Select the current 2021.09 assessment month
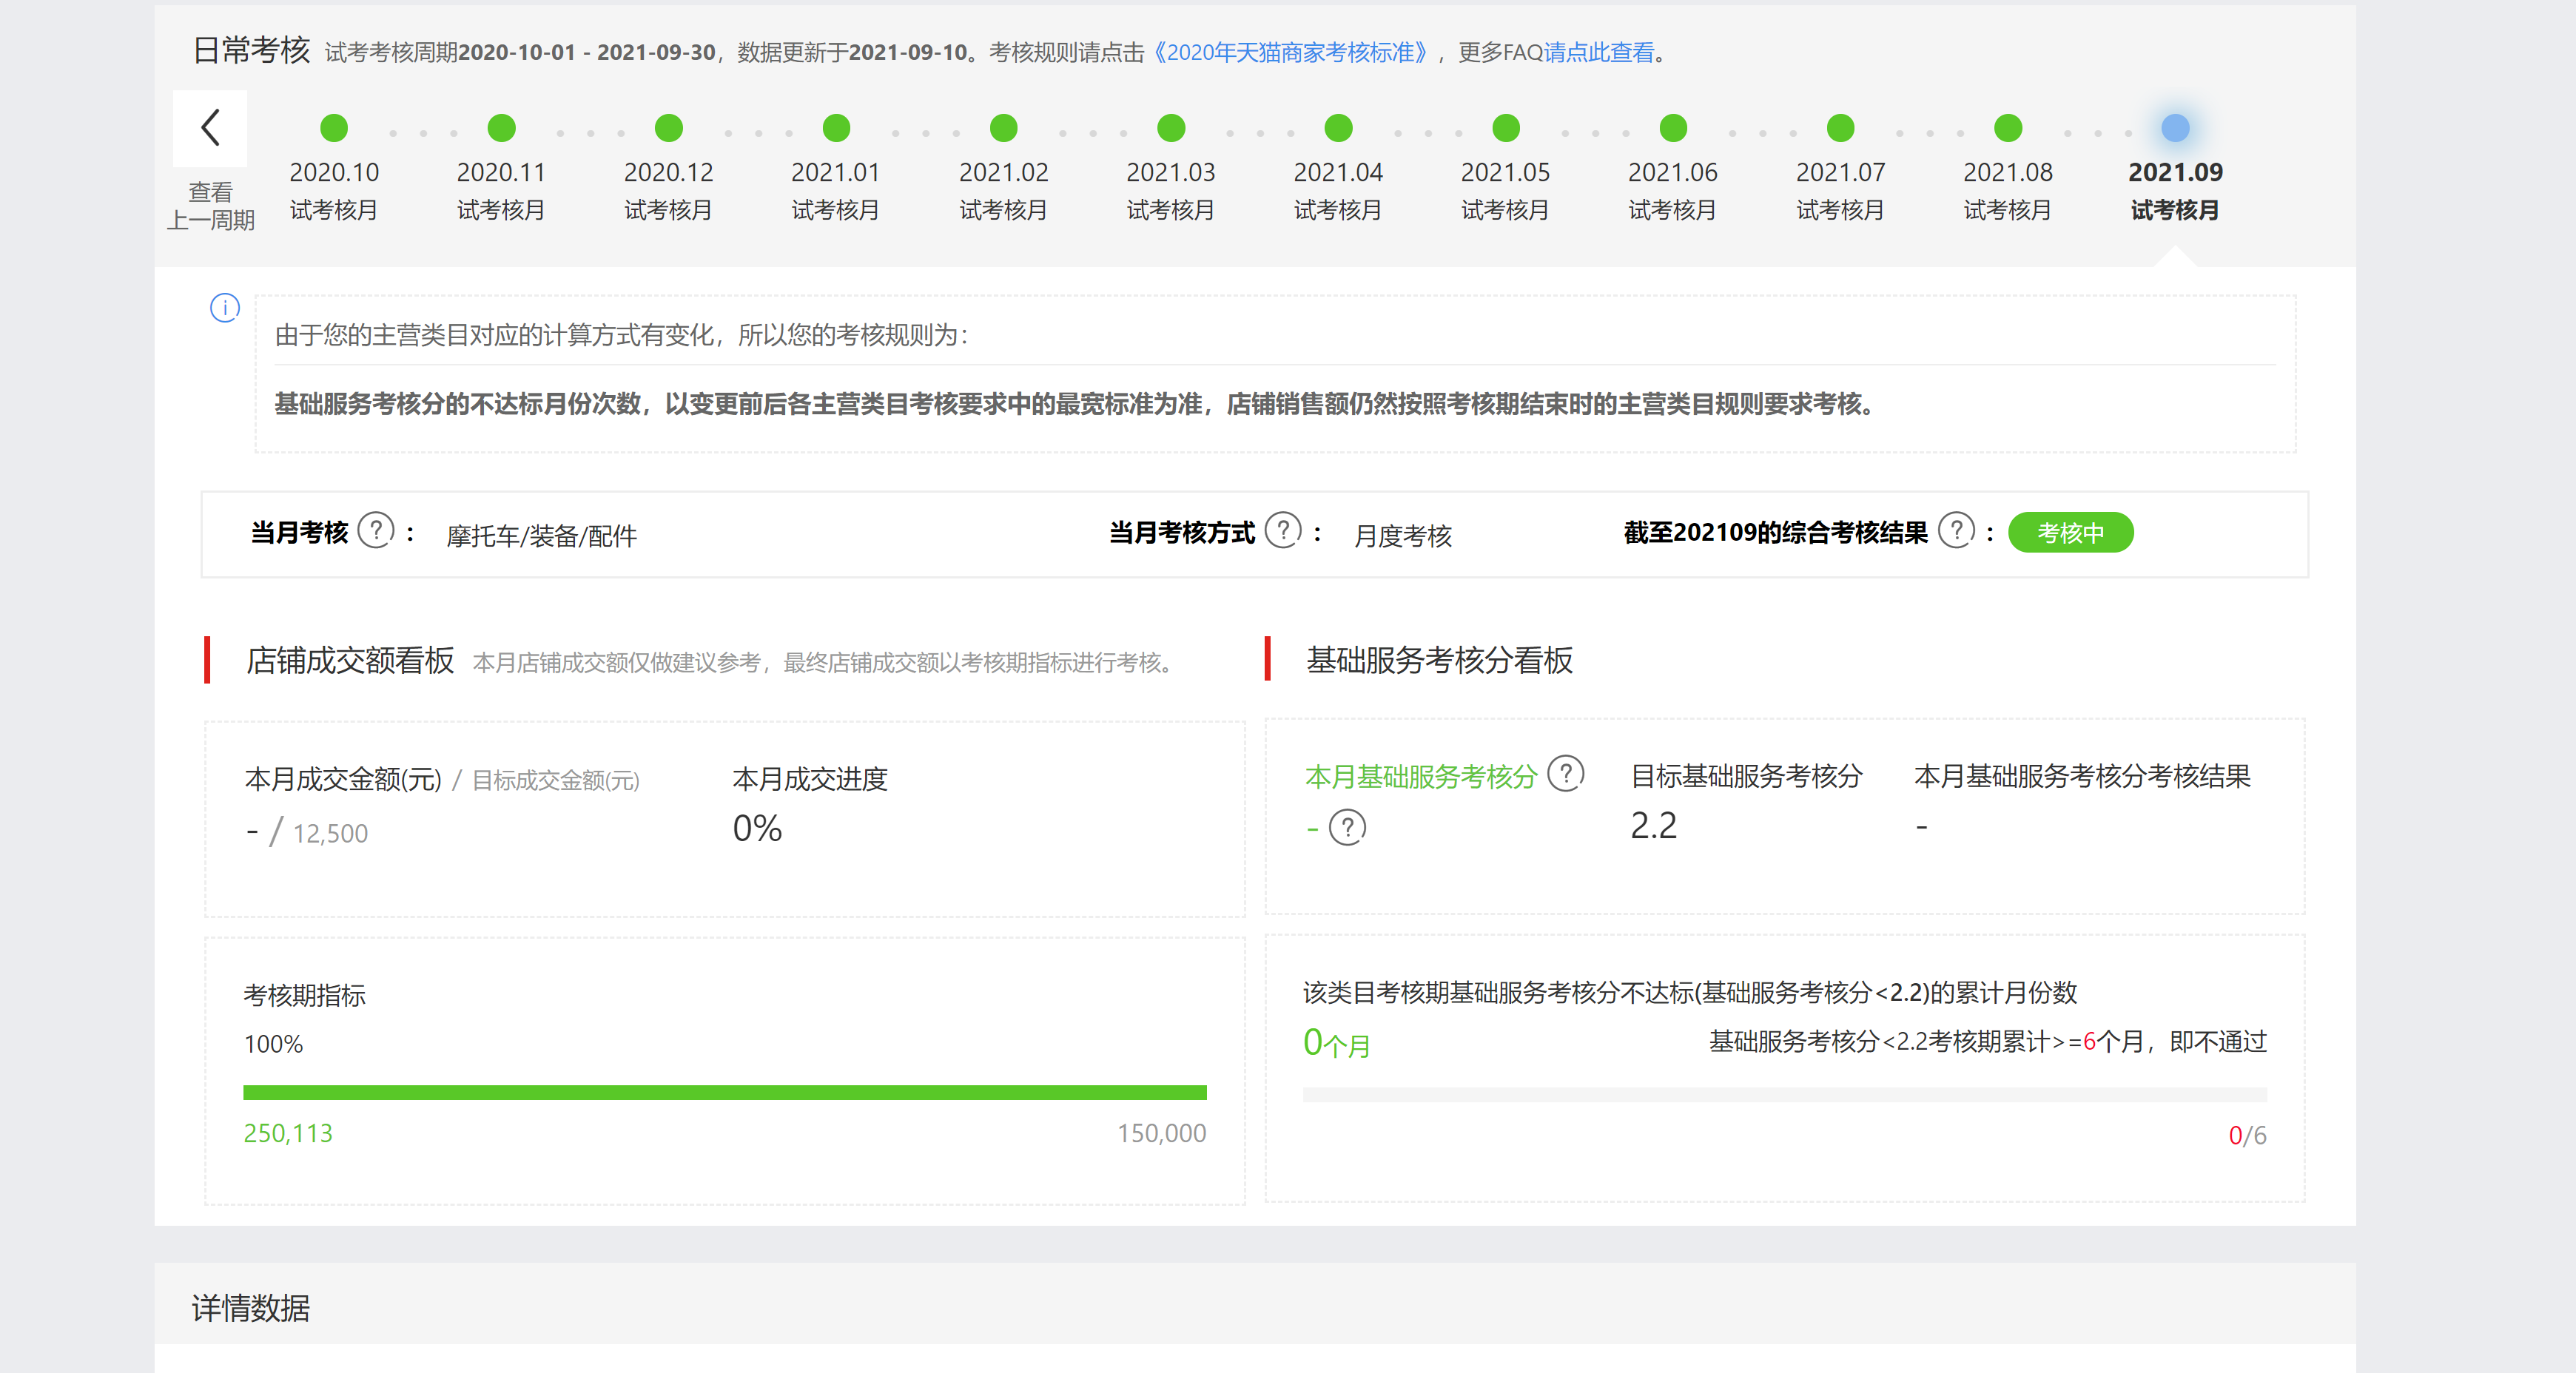This screenshot has height=1373, width=2576. tap(2175, 168)
